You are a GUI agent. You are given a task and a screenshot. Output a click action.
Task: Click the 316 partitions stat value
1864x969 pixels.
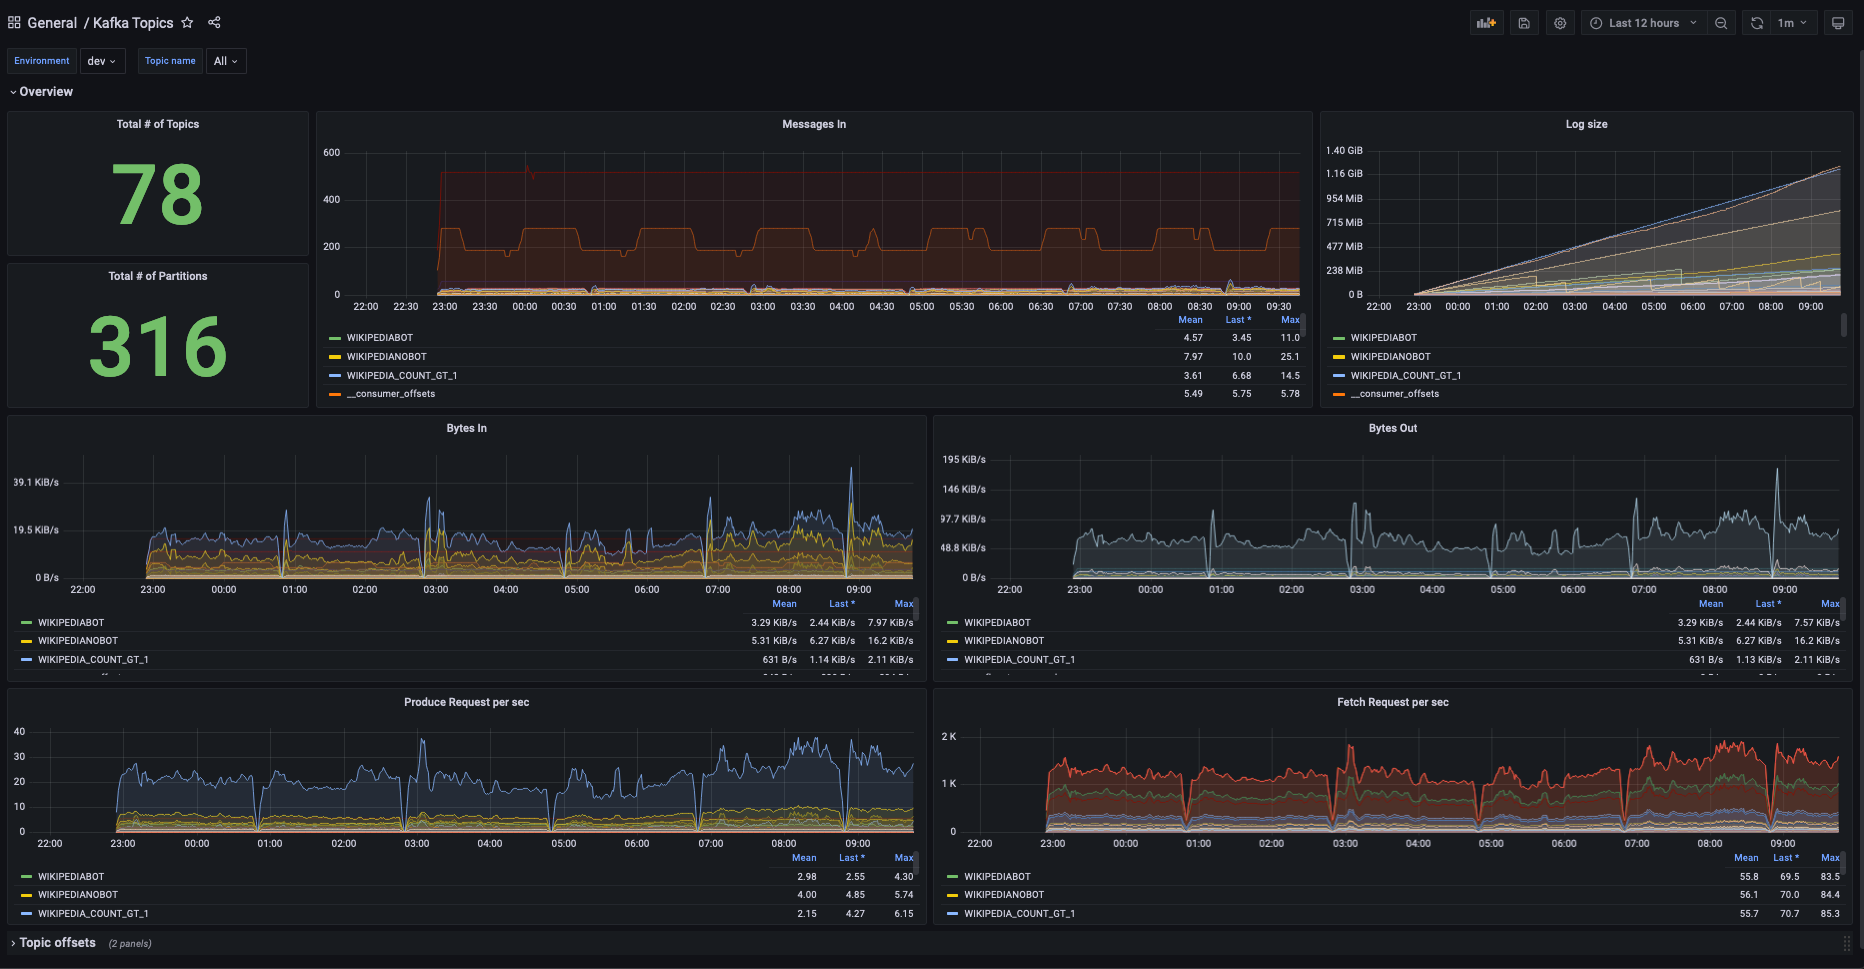158,347
